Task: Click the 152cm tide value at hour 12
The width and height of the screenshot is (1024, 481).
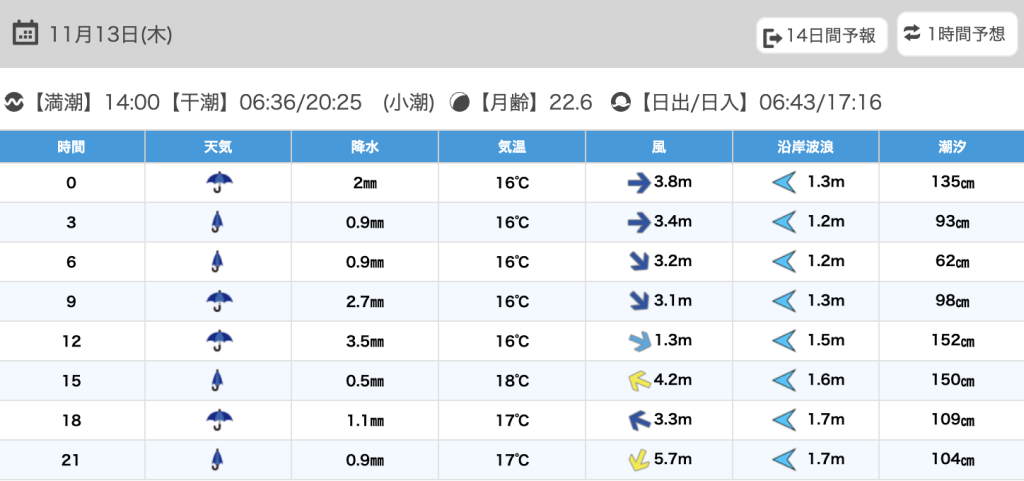Action: 951,341
